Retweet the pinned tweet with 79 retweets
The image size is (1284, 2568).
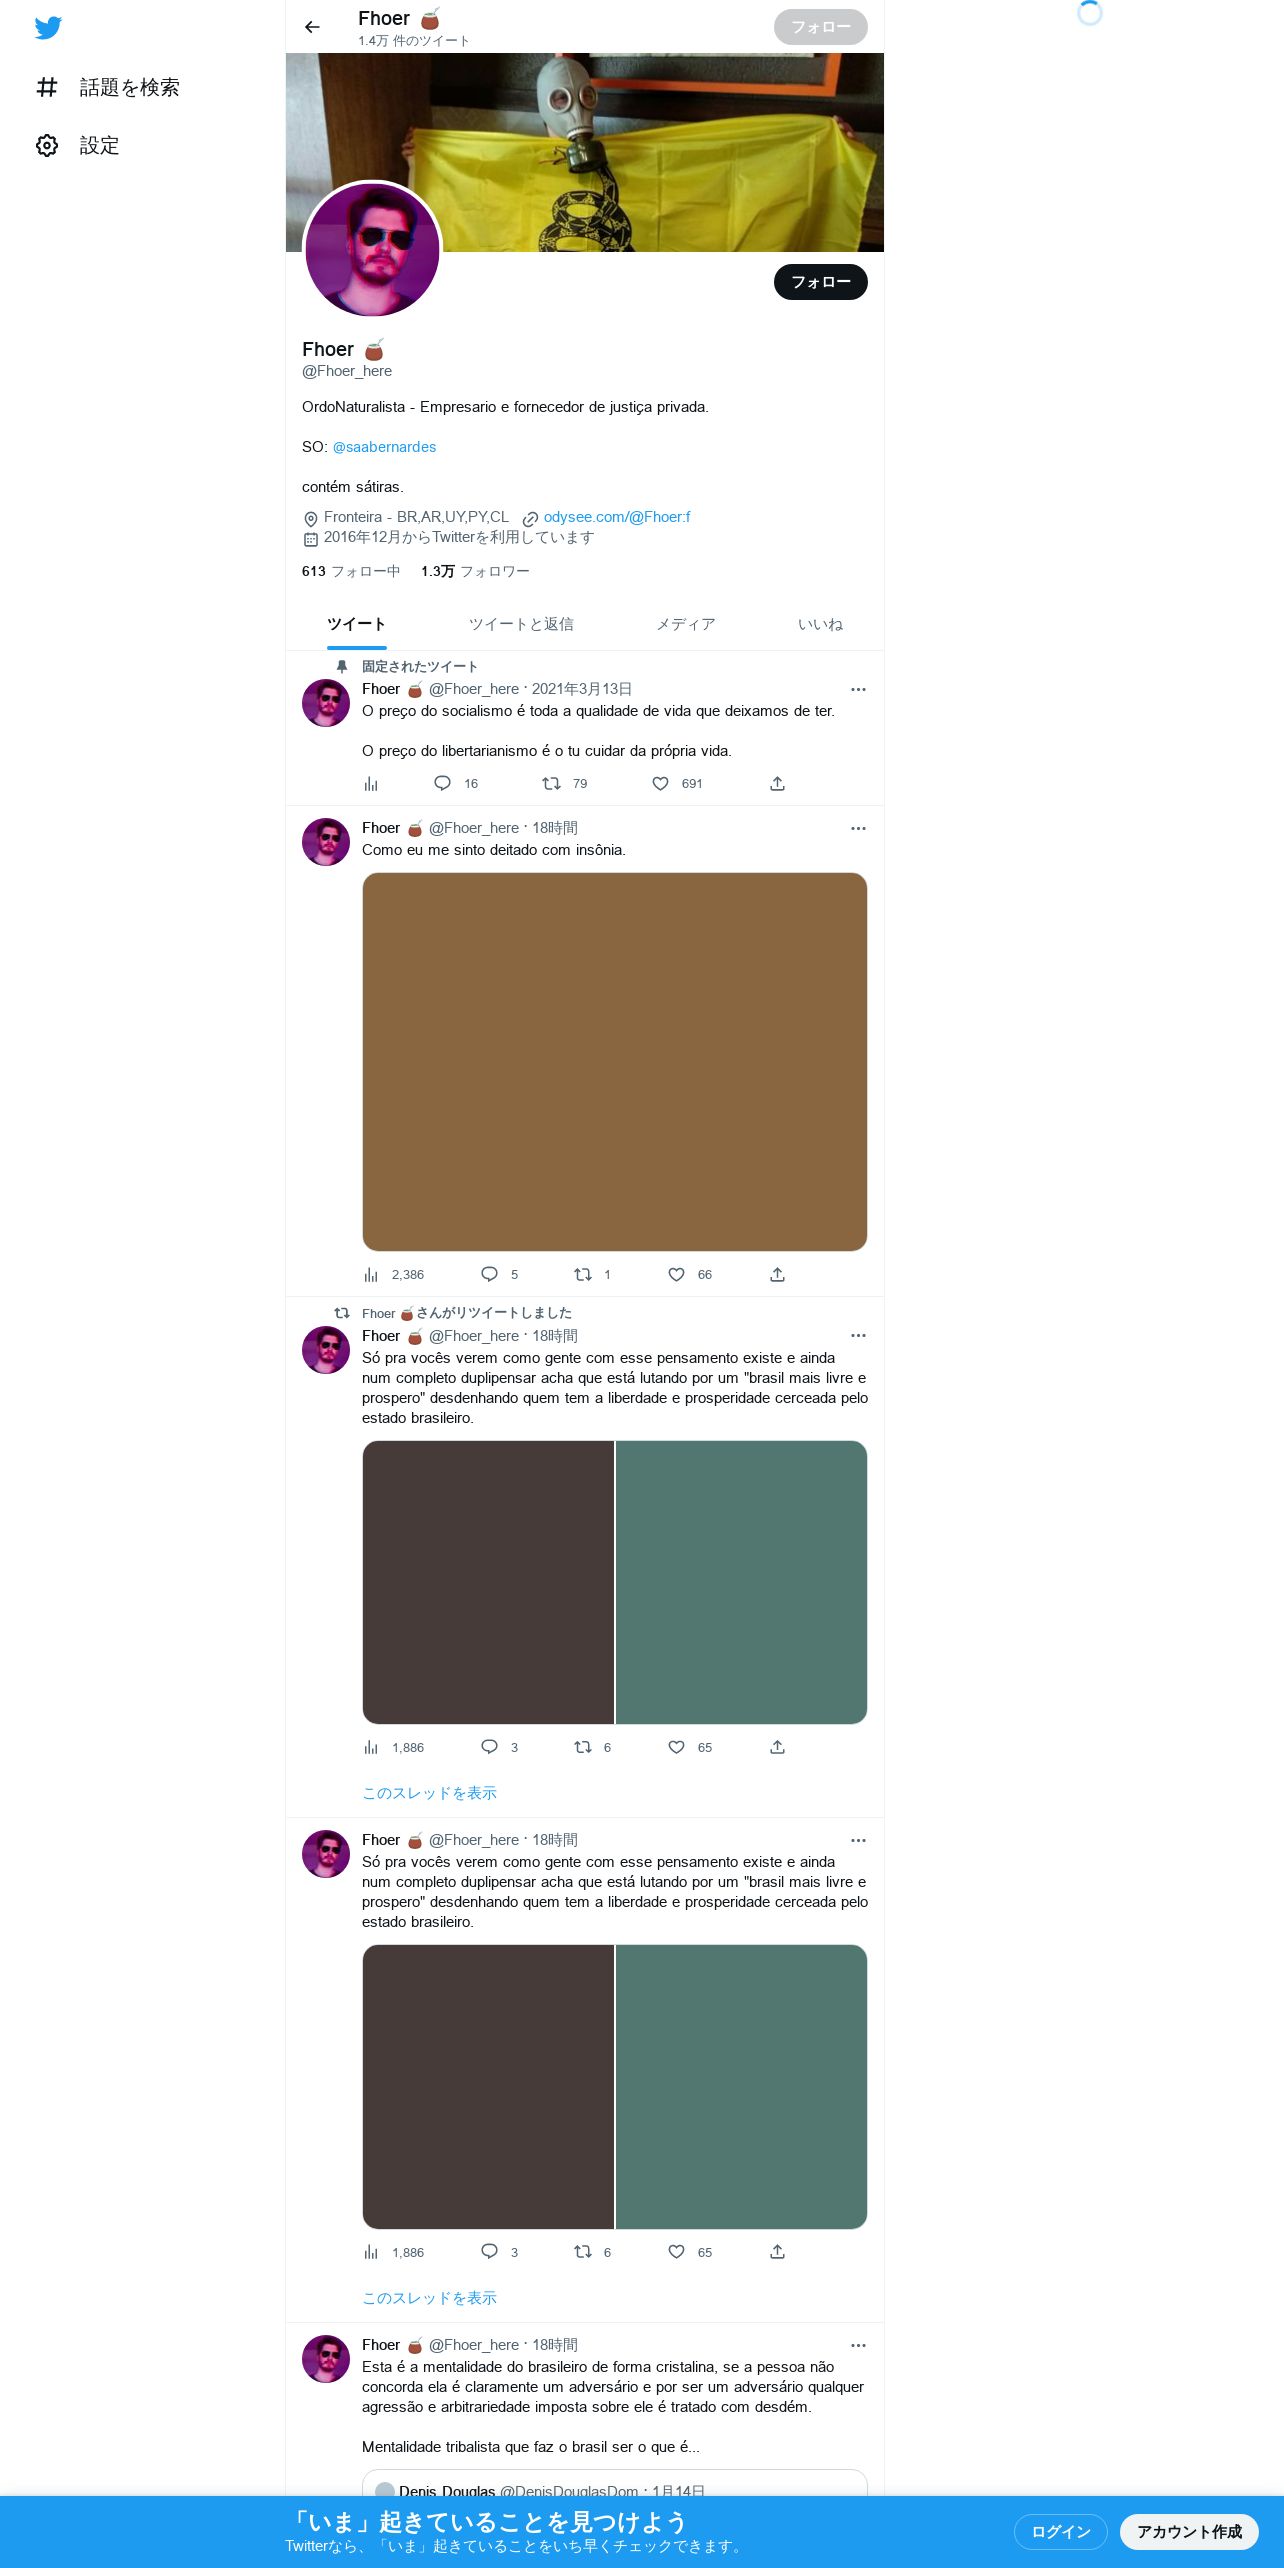click(551, 784)
